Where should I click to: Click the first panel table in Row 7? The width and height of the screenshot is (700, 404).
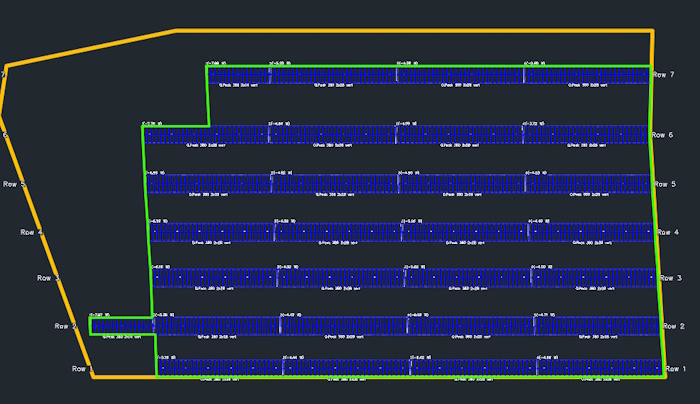coord(238,75)
